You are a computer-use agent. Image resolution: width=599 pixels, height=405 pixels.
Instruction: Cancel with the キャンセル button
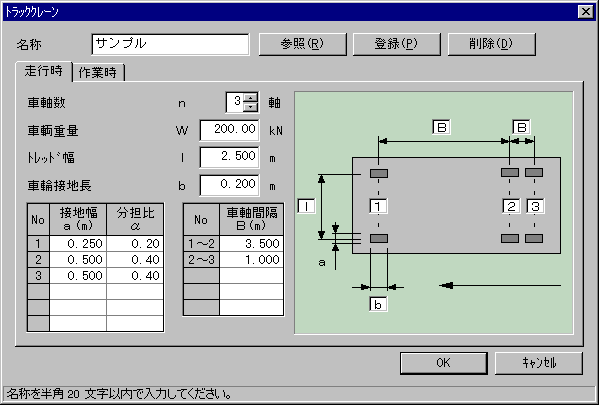tap(539, 363)
